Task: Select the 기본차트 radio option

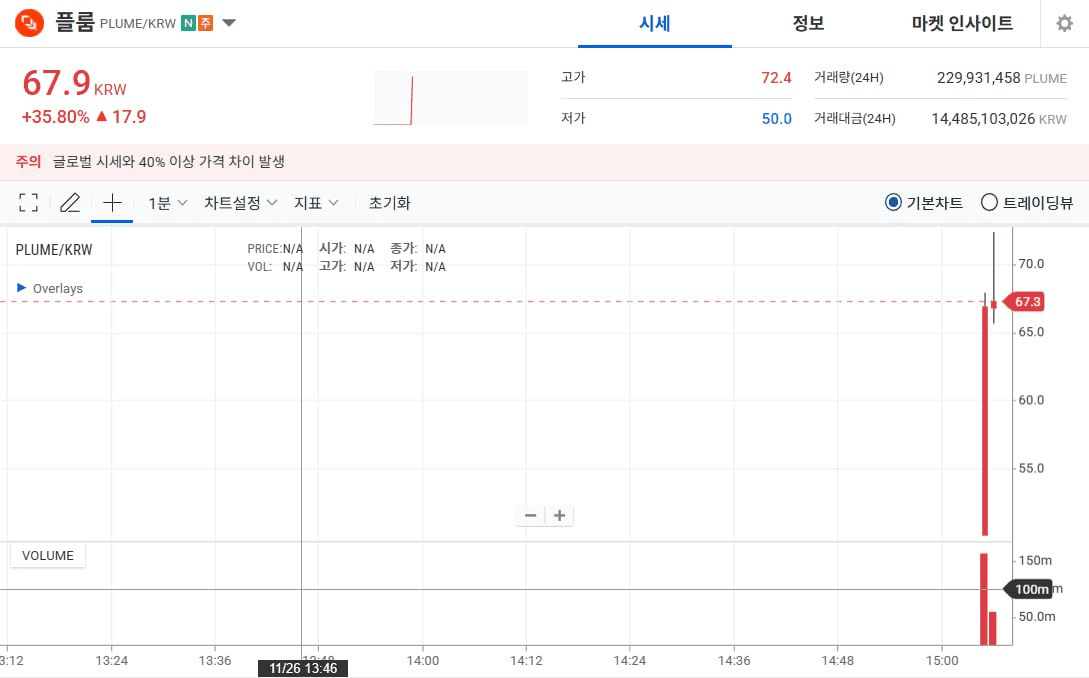Action: tap(893, 203)
